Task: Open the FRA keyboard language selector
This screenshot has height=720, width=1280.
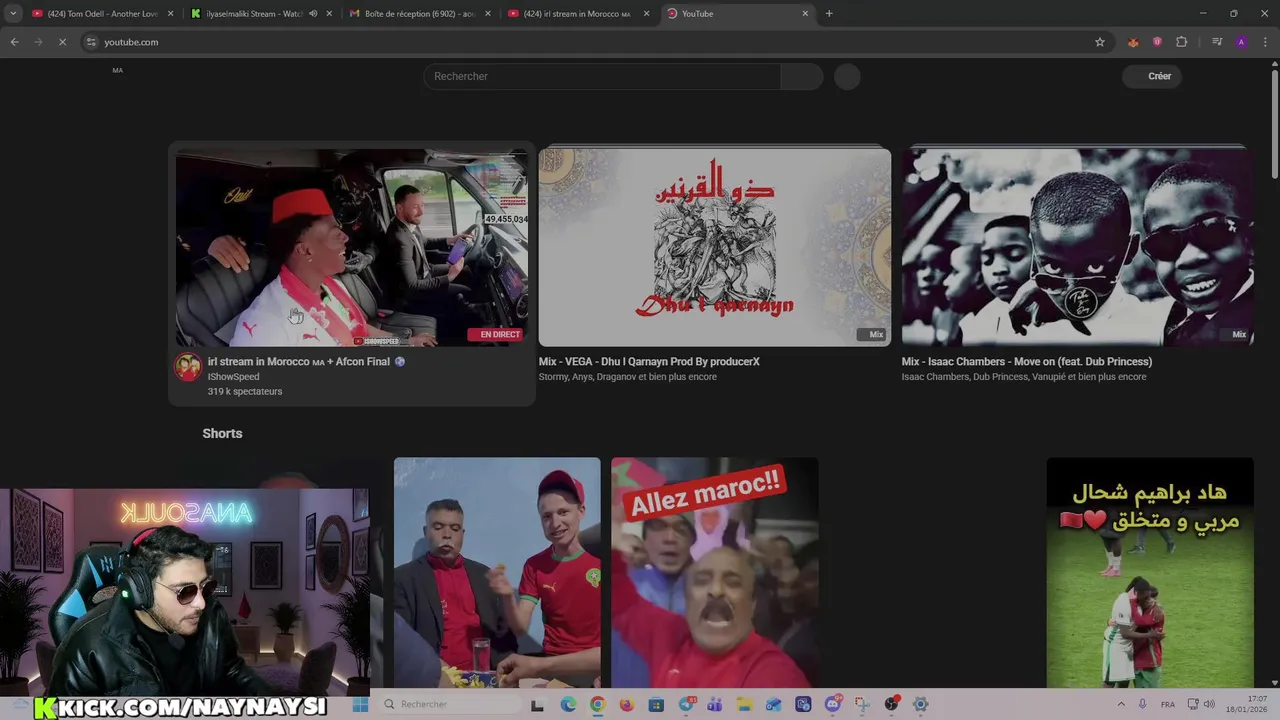Action: [x=1168, y=704]
